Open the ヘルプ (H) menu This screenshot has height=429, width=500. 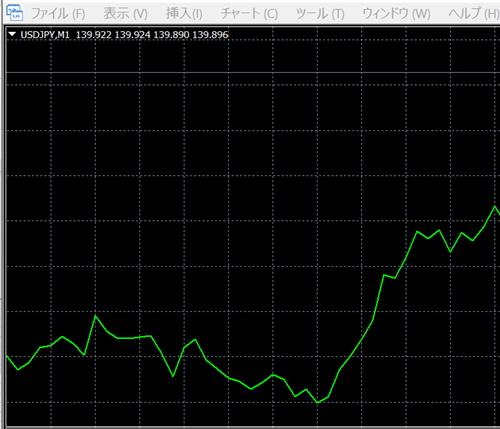point(473,14)
